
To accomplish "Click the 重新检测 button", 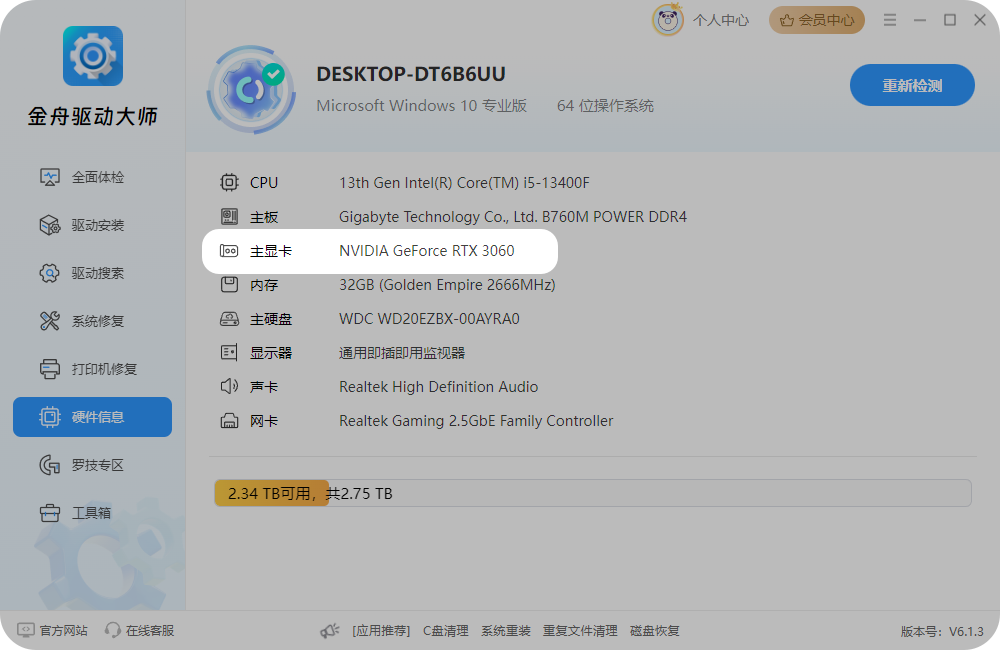I will click(912, 85).
